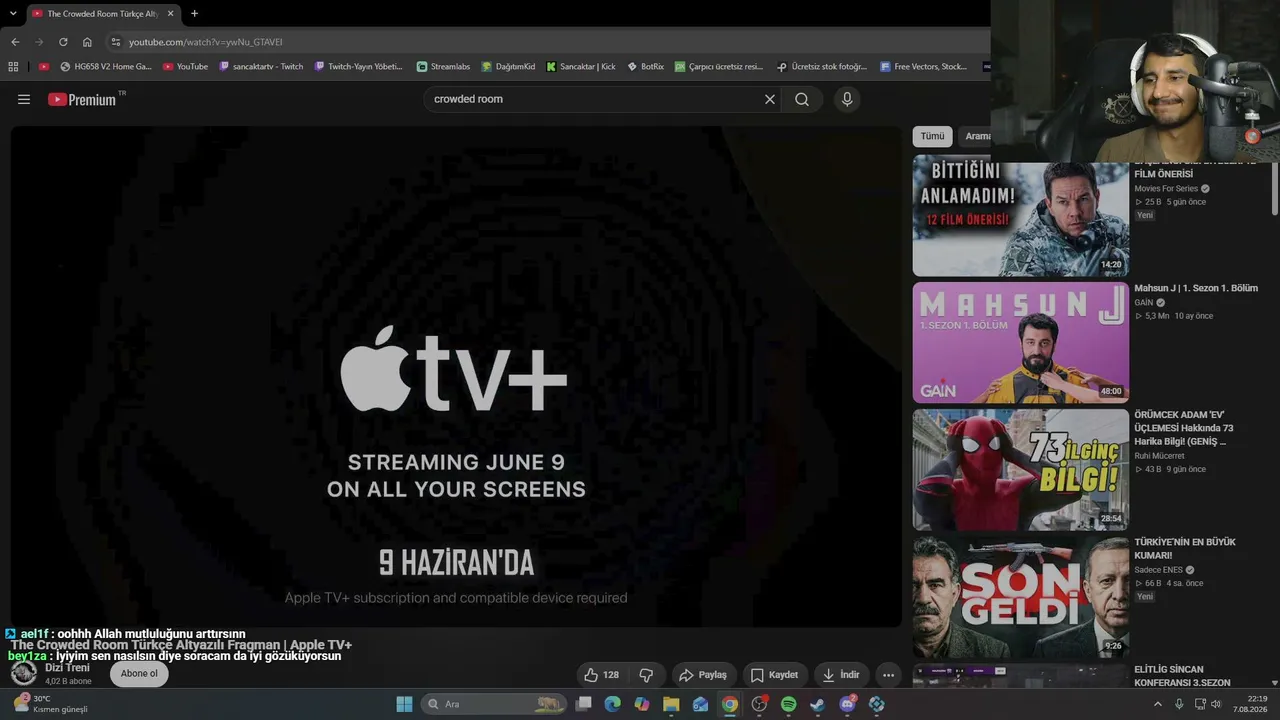Screen dimensions: 1280x720
Task: Open Task View on the taskbar
Action: [584, 704]
